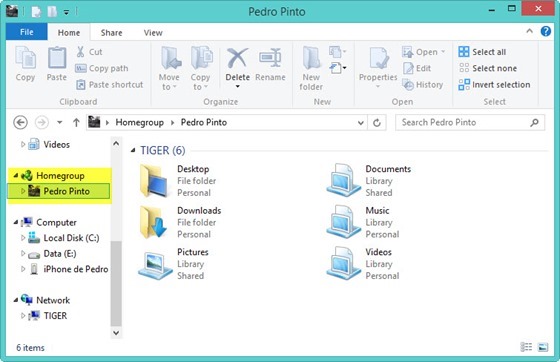The height and width of the screenshot is (362, 560).
Task: Collapse the TIGER (6) group header
Action: [x=133, y=150]
